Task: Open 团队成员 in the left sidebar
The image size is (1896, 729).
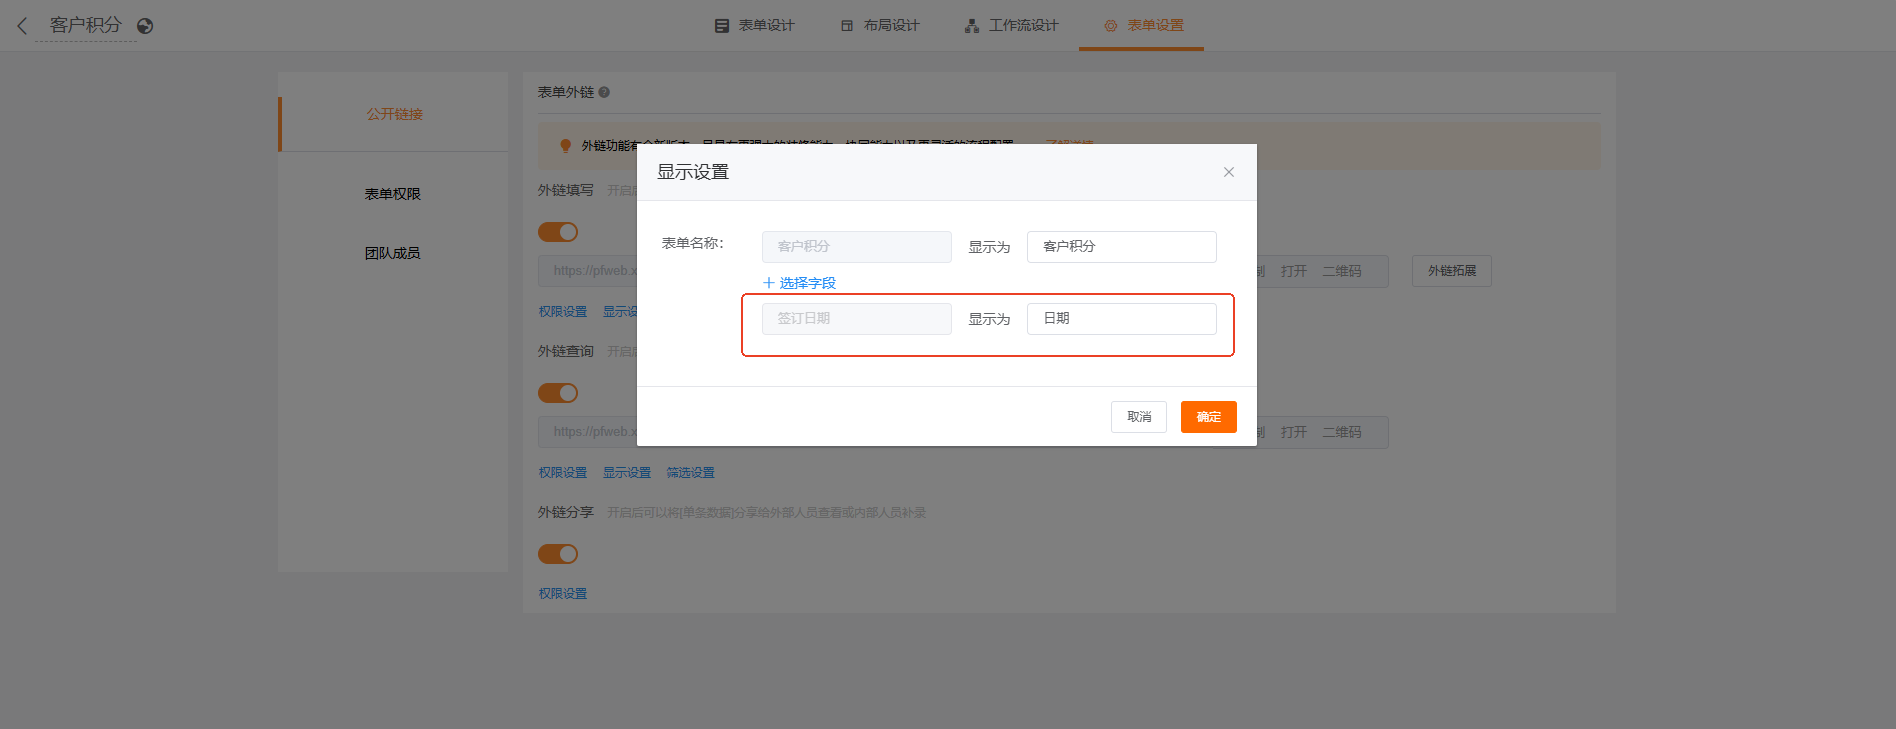Action: 392,253
